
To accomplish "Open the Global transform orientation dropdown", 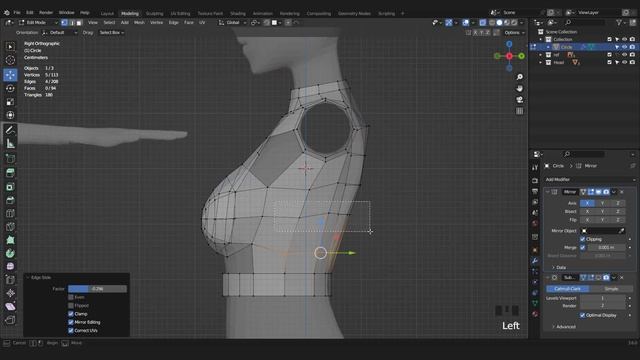I will 233,22.
